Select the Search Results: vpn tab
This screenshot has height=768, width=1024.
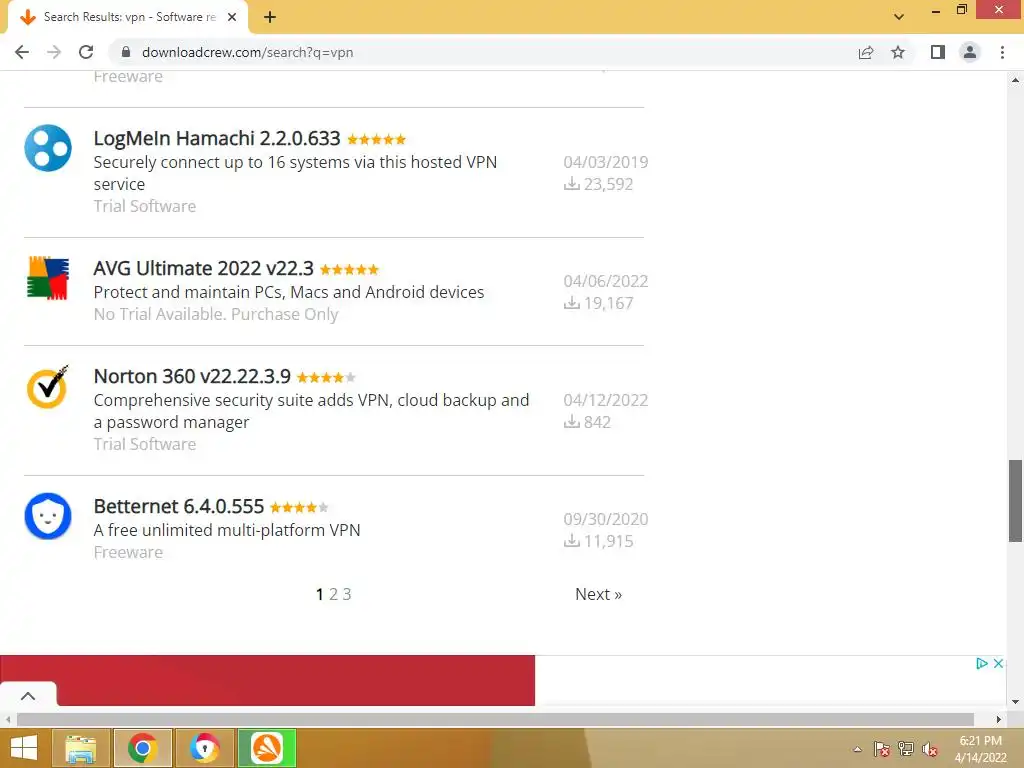(x=127, y=17)
